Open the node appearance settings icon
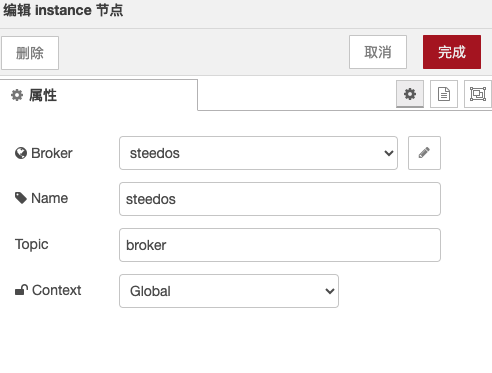Viewport: 492px width, 373px height. coord(478,94)
